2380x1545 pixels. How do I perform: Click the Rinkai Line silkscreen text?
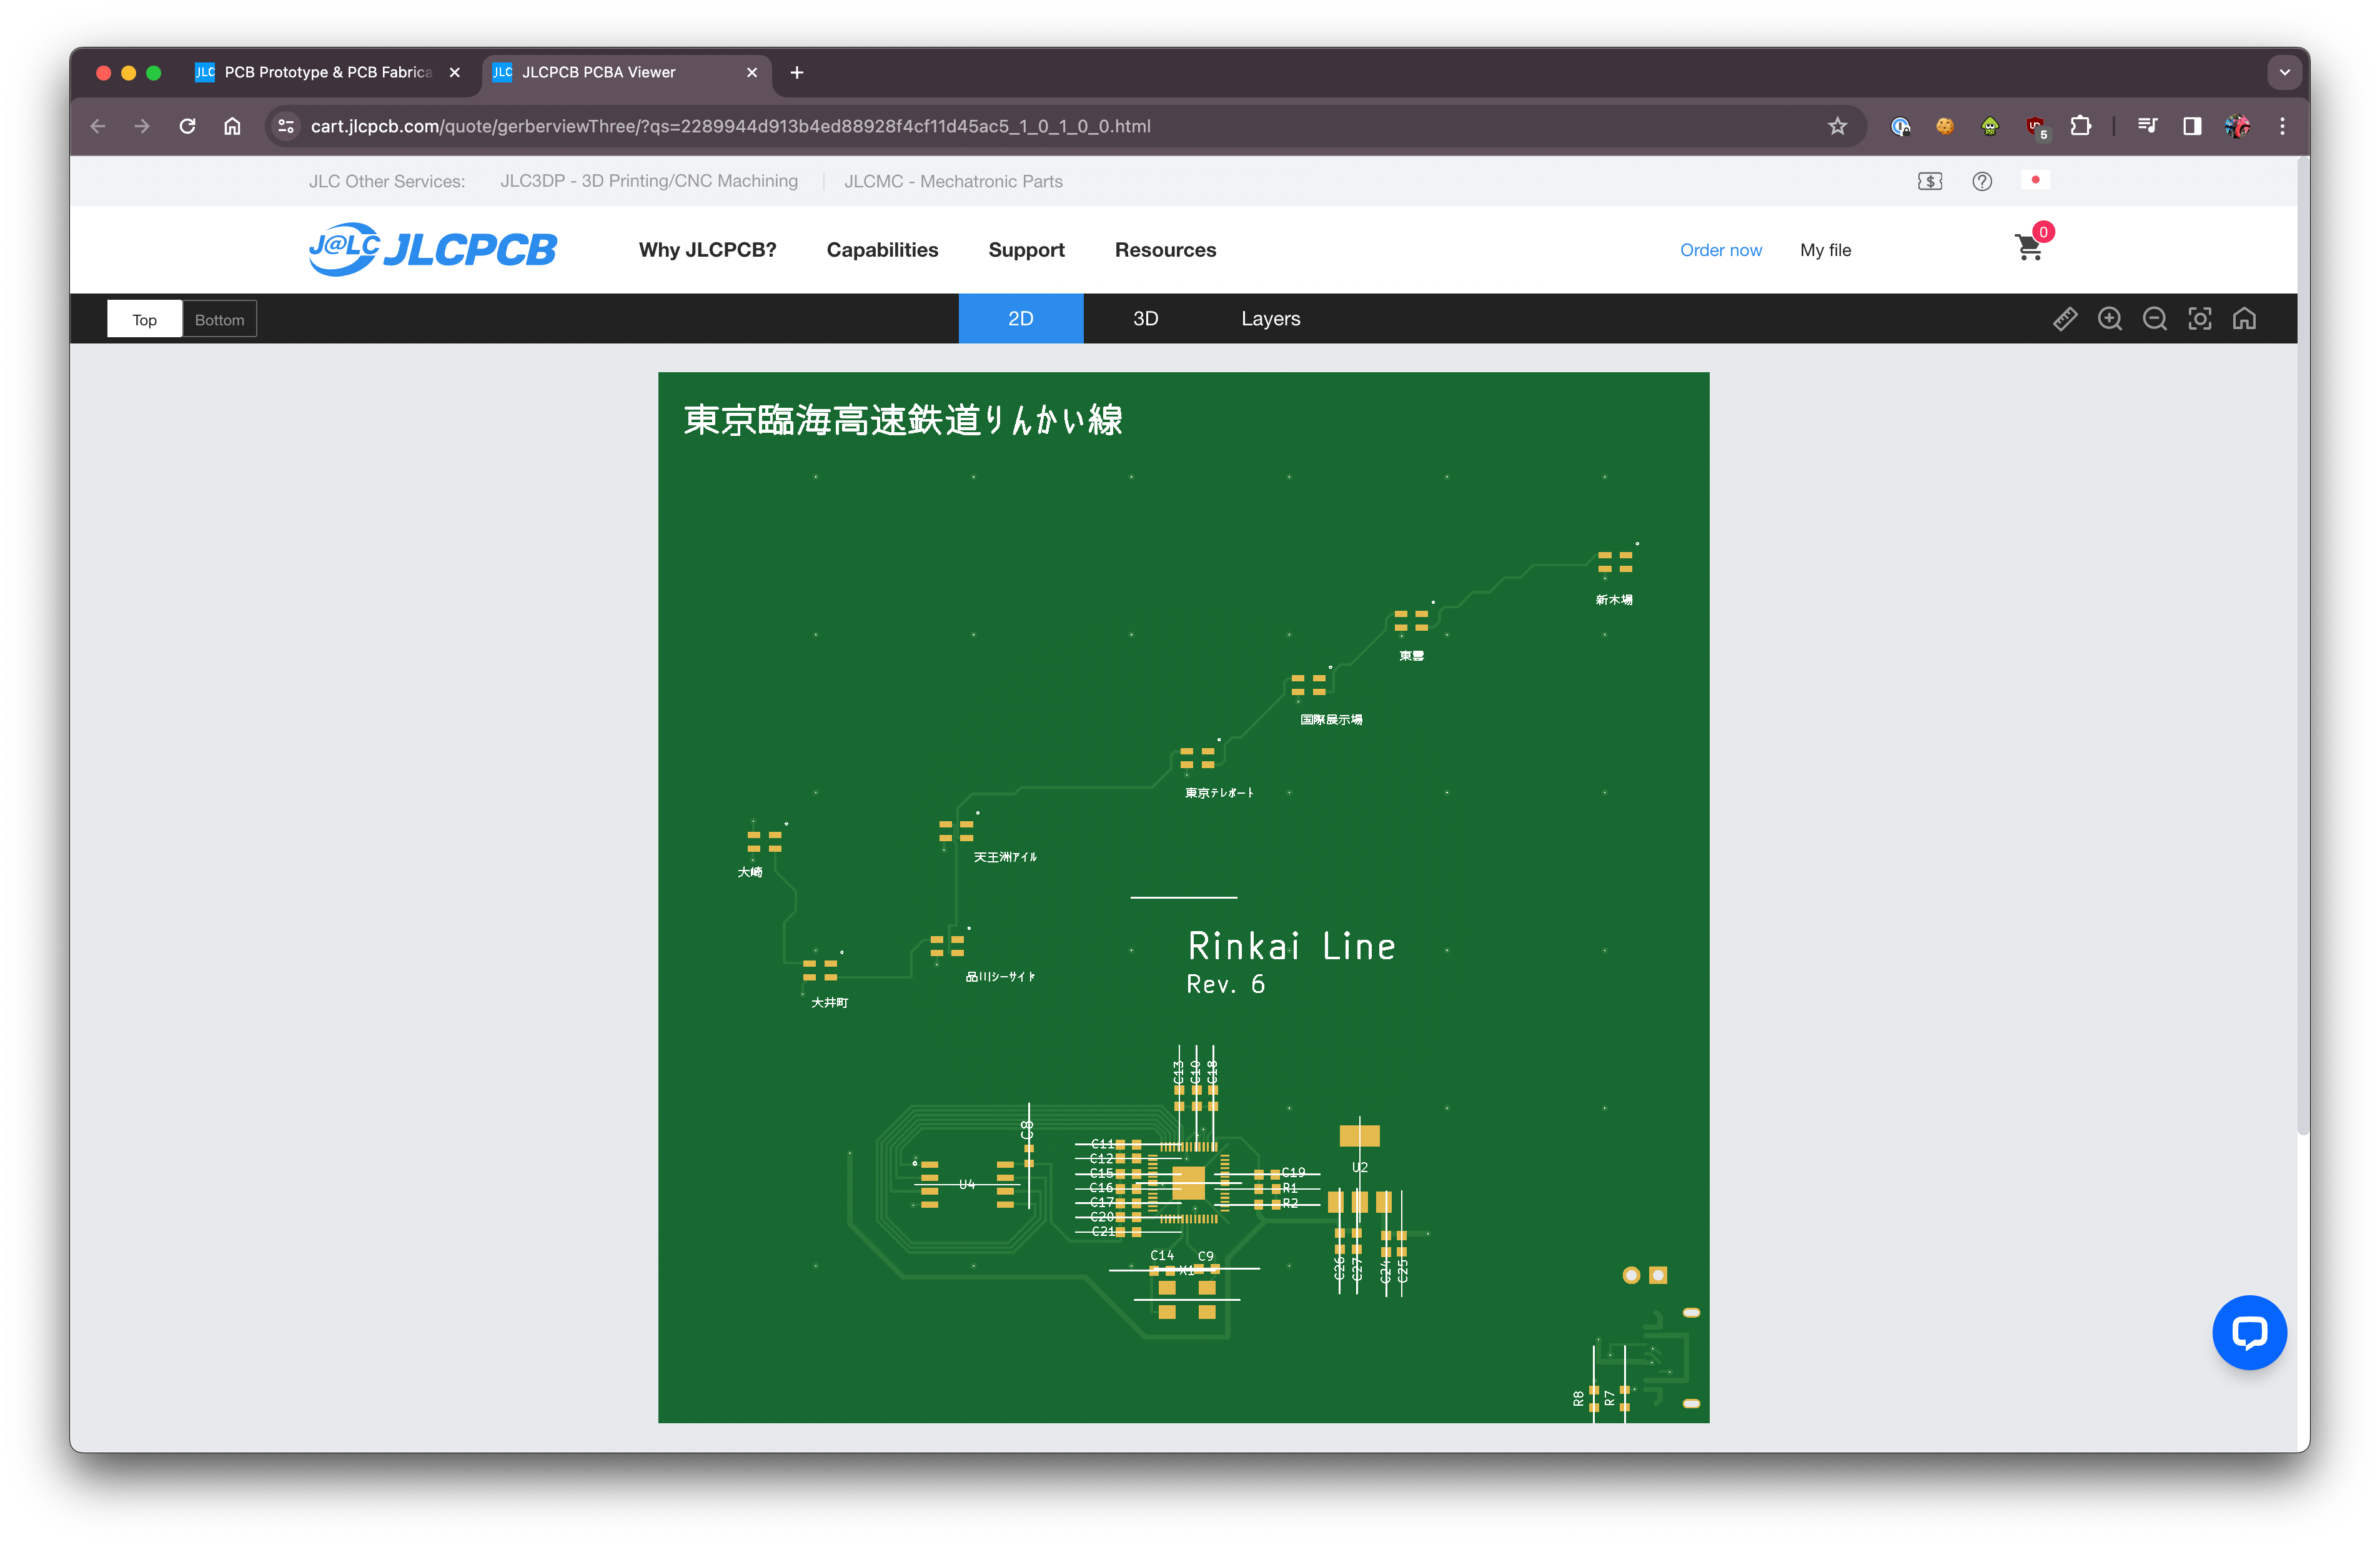[x=1291, y=946]
